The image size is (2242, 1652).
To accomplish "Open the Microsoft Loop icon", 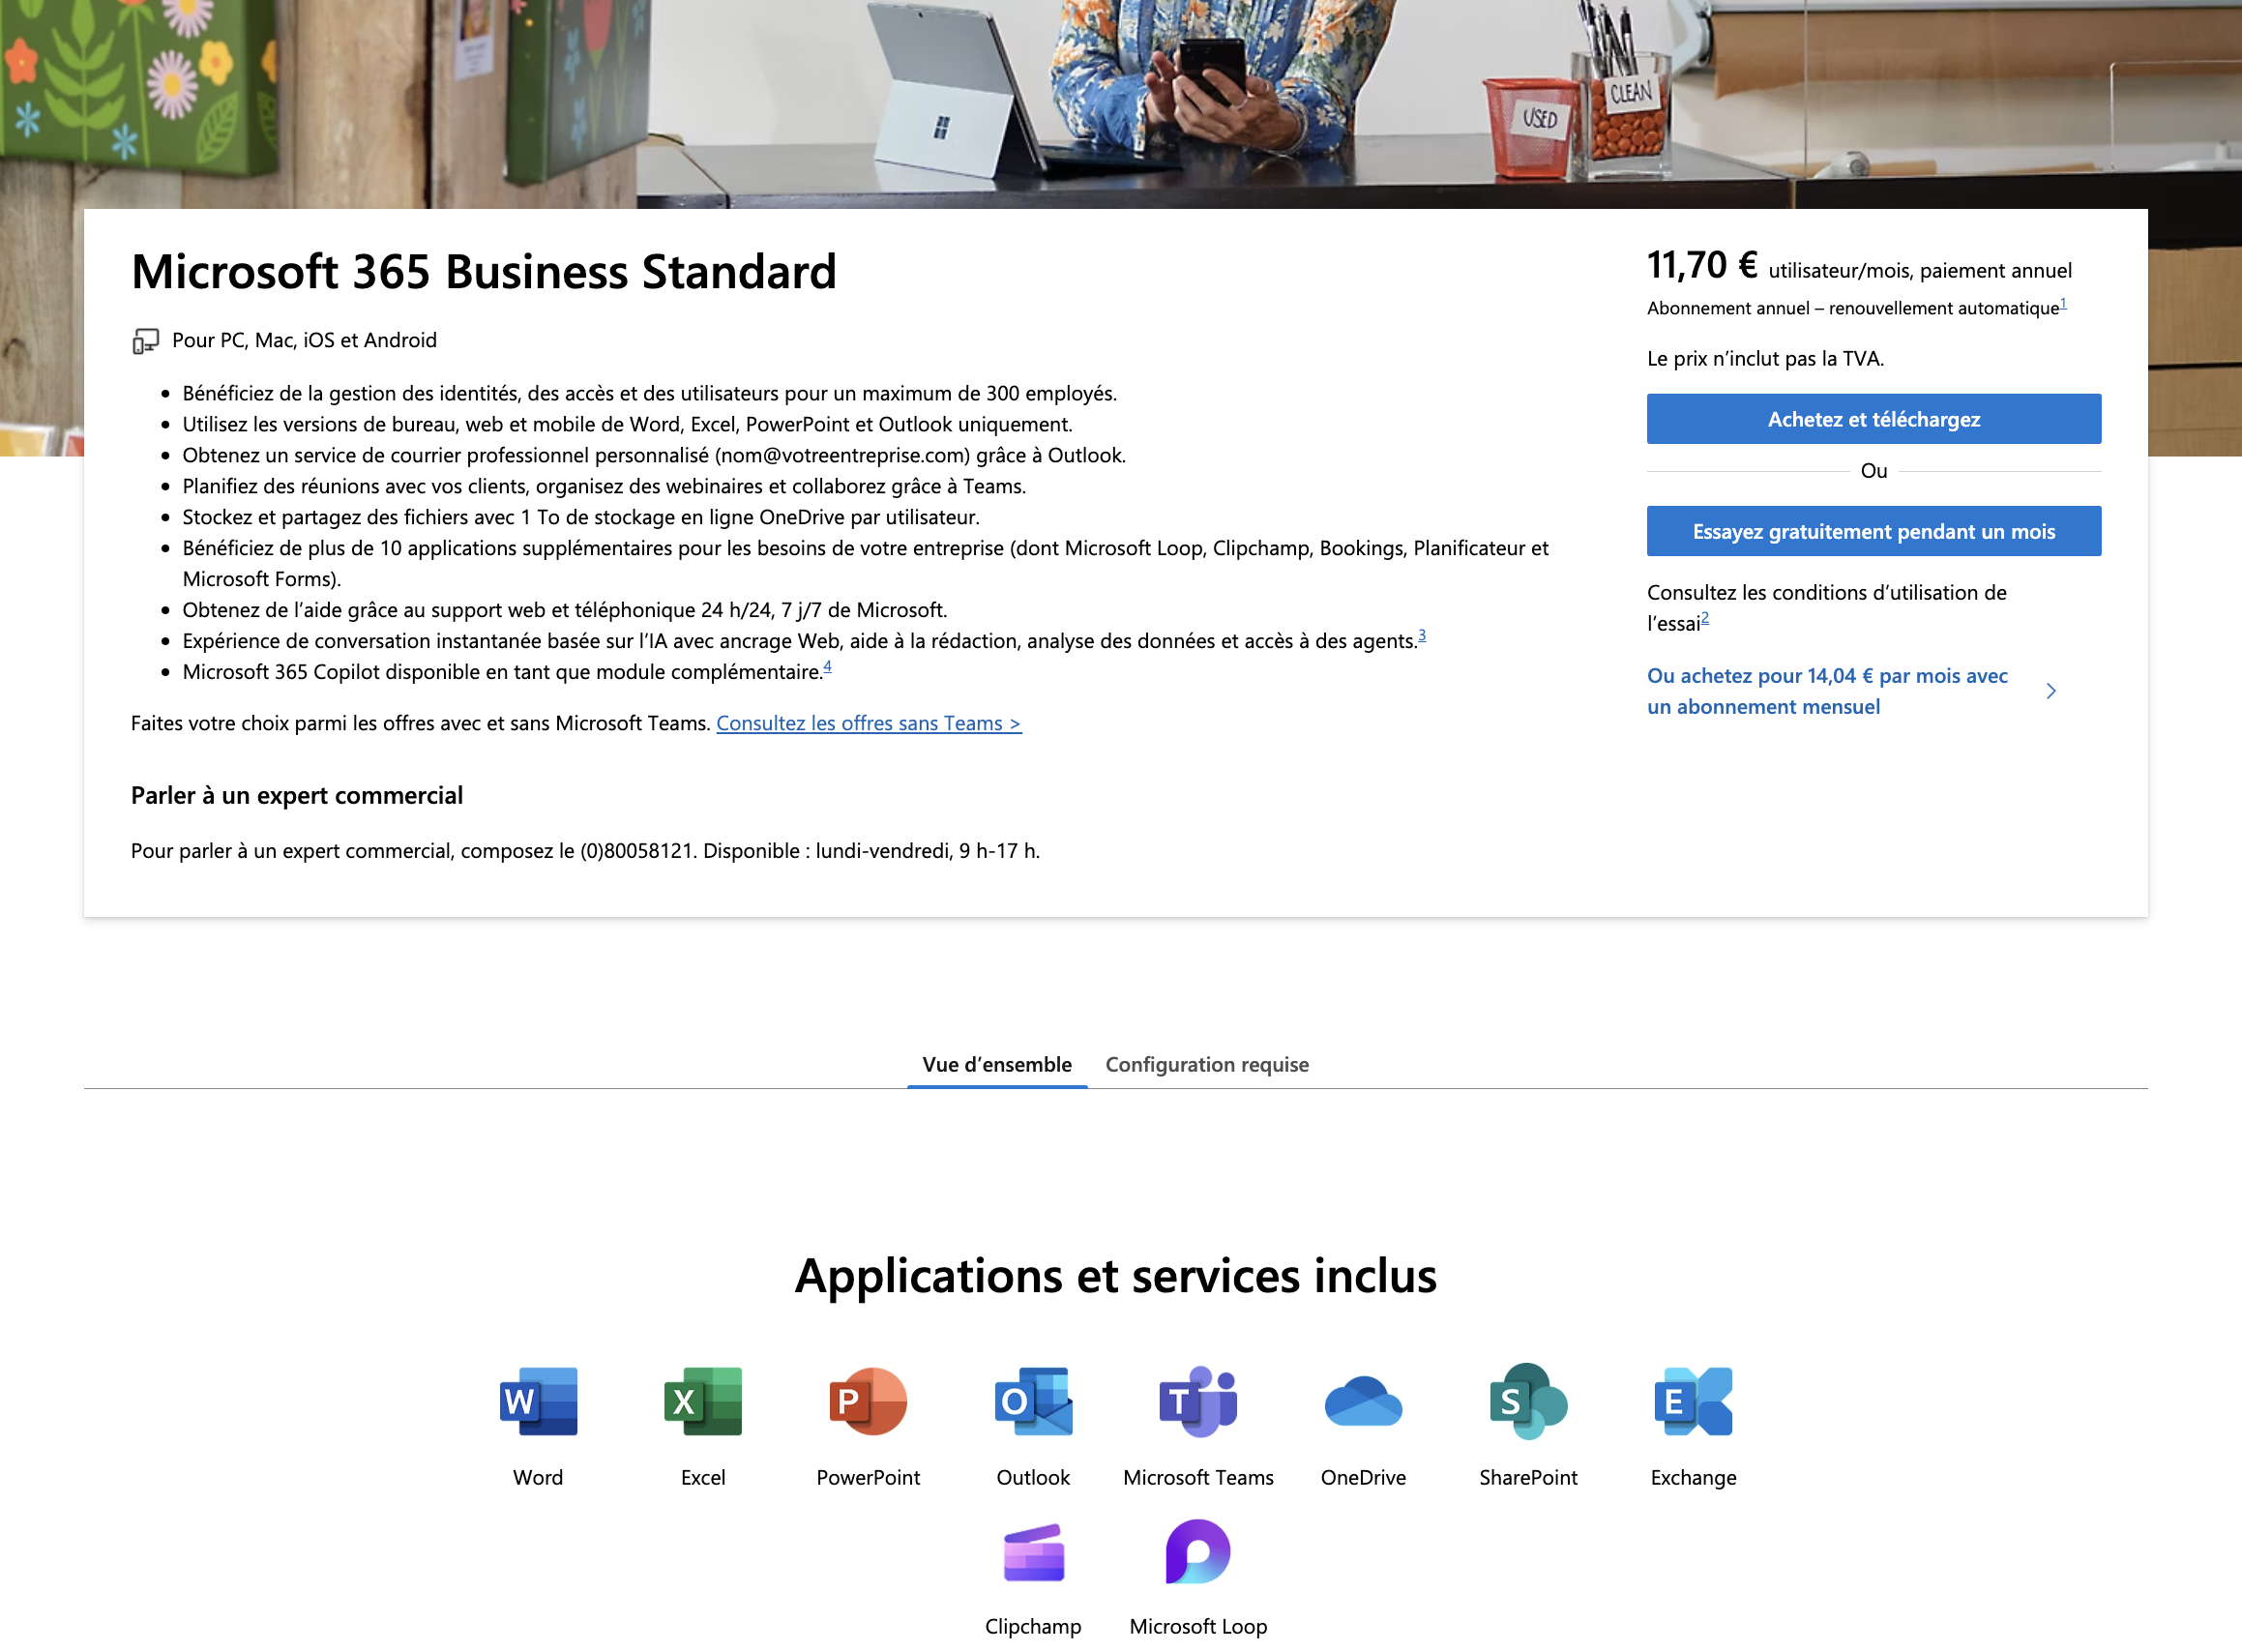I will point(1198,1552).
